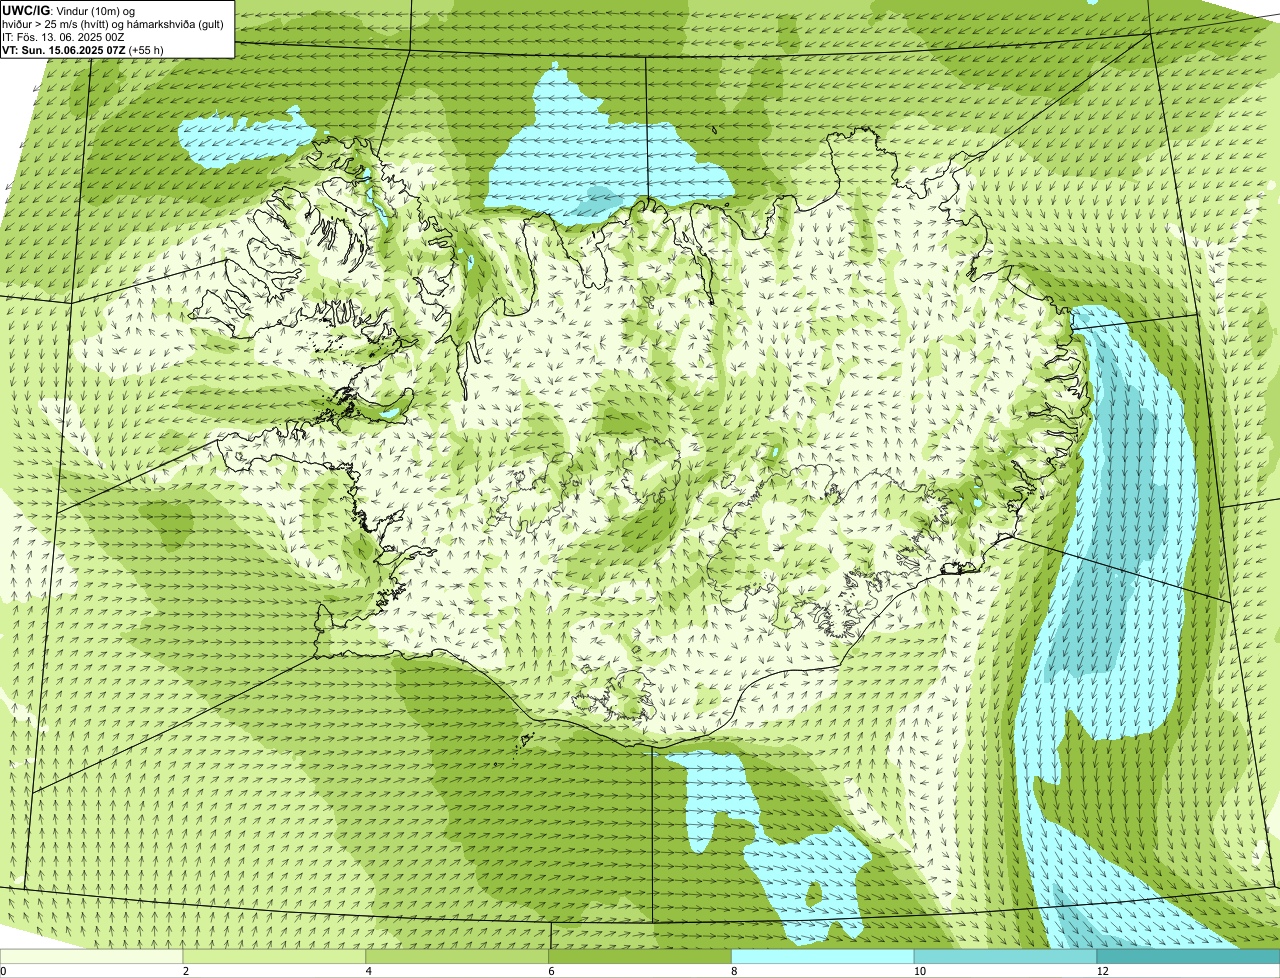This screenshot has height=978, width=1280.
Task: Select the light cyan 8–10 color bar segment
Action: click(823, 957)
